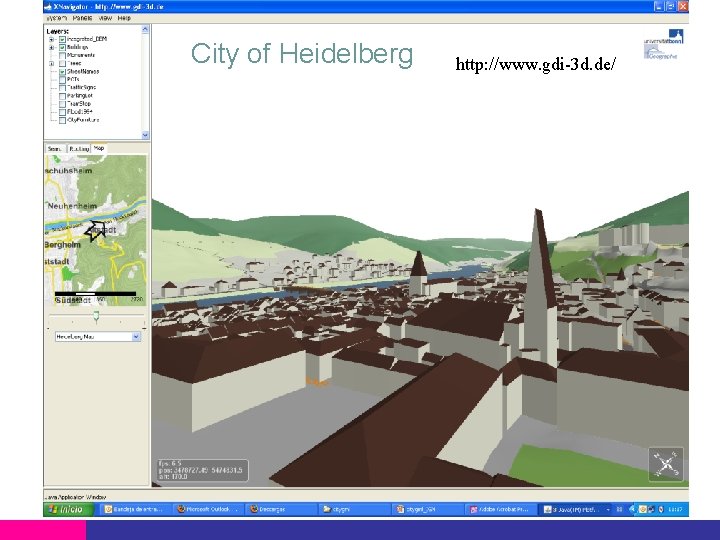720x540 pixels.
Task: Click the system tray clock
Action: click(675, 509)
